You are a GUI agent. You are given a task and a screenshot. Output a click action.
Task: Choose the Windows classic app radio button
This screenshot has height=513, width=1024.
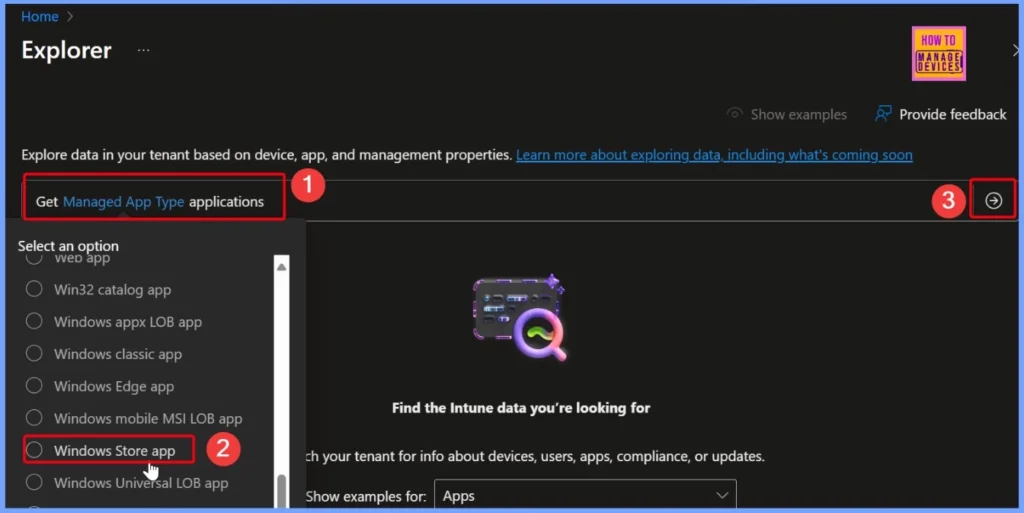click(x=34, y=353)
